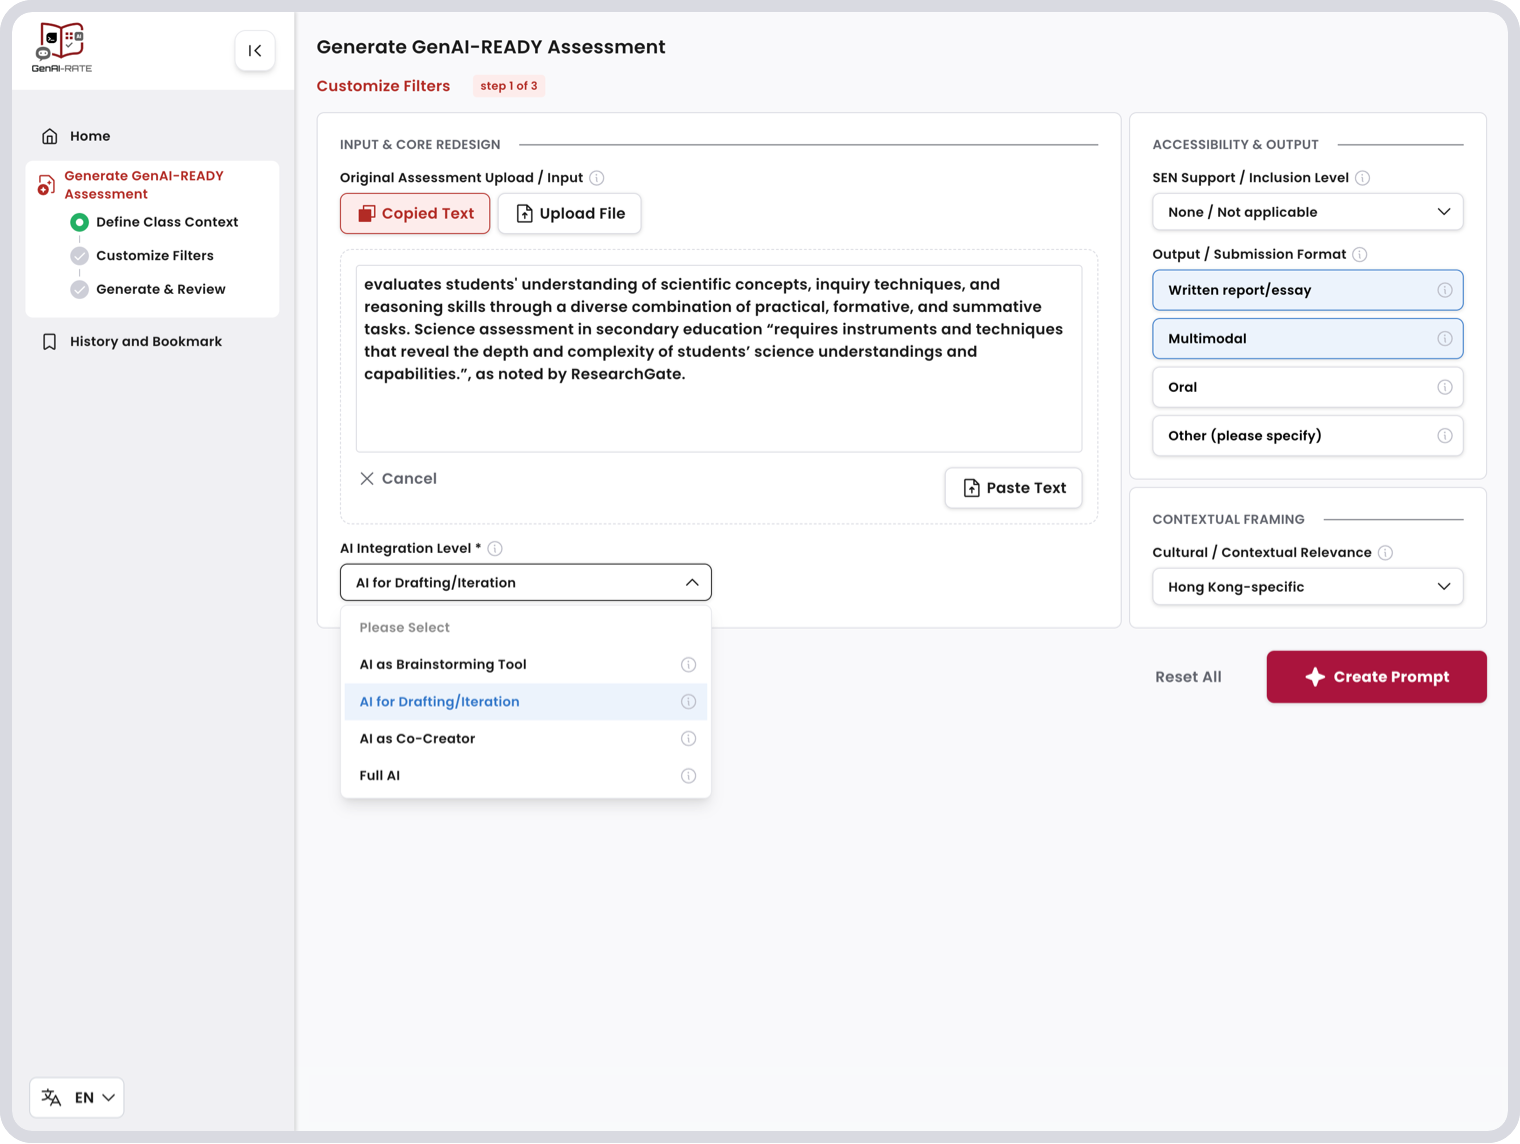Go to Define Class Context step
The height and width of the screenshot is (1144, 1520).
167,222
